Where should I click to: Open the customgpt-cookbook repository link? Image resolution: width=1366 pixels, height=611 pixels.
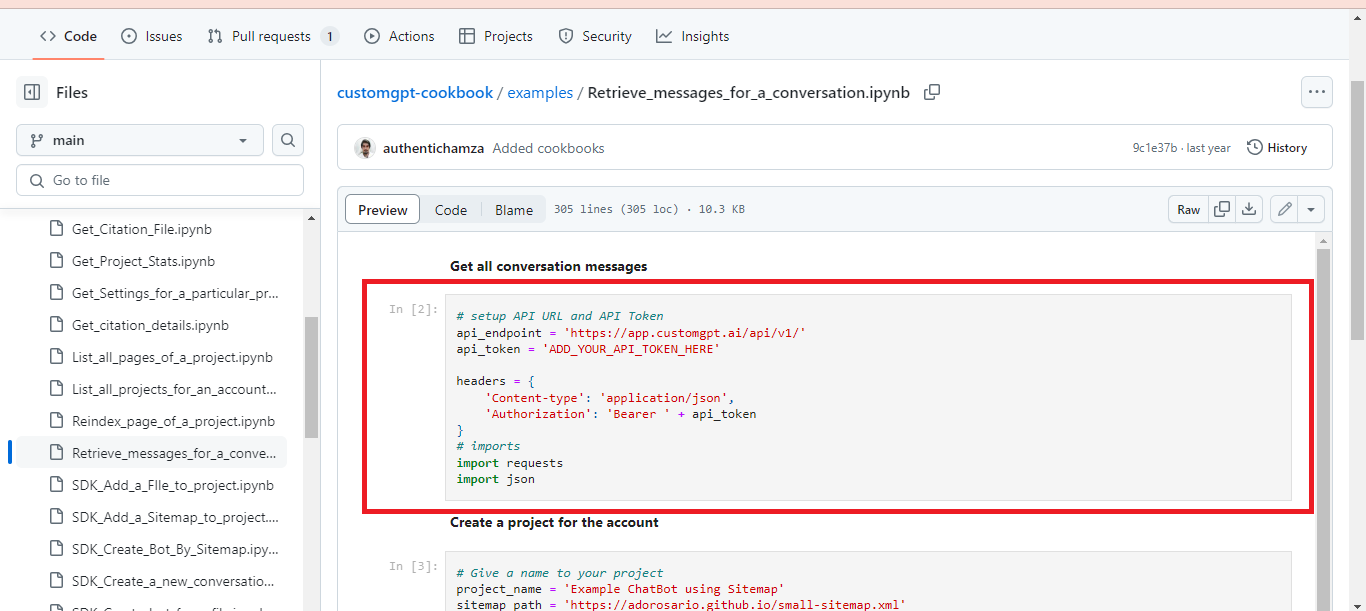pyautogui.click(x=415, y=92)
